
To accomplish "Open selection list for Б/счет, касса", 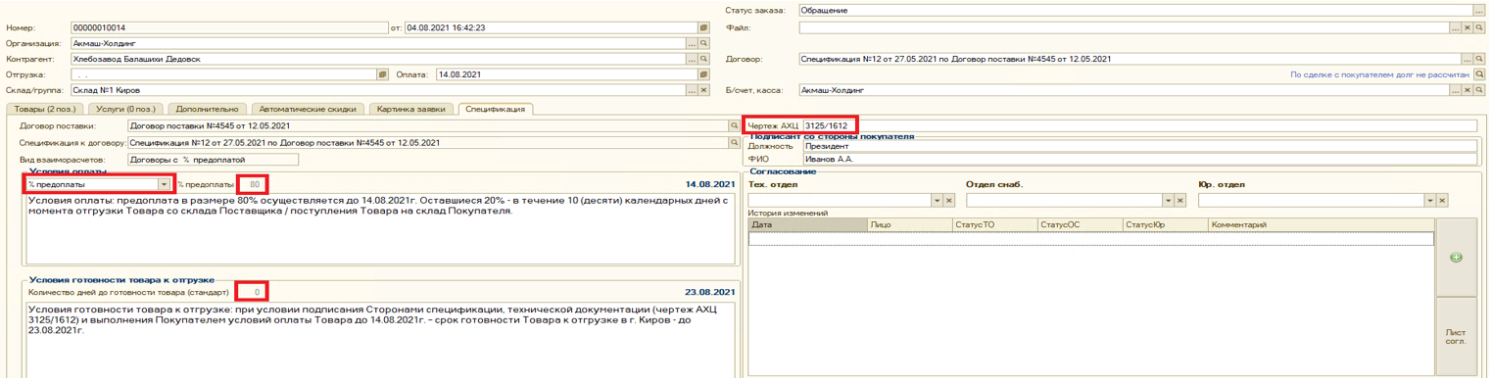I will pos(1455,90).
